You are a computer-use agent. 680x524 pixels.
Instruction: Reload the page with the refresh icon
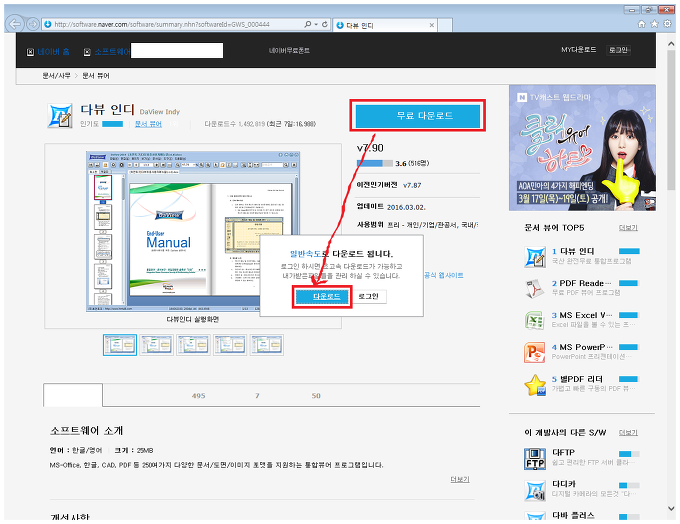(x=324, y=24)
